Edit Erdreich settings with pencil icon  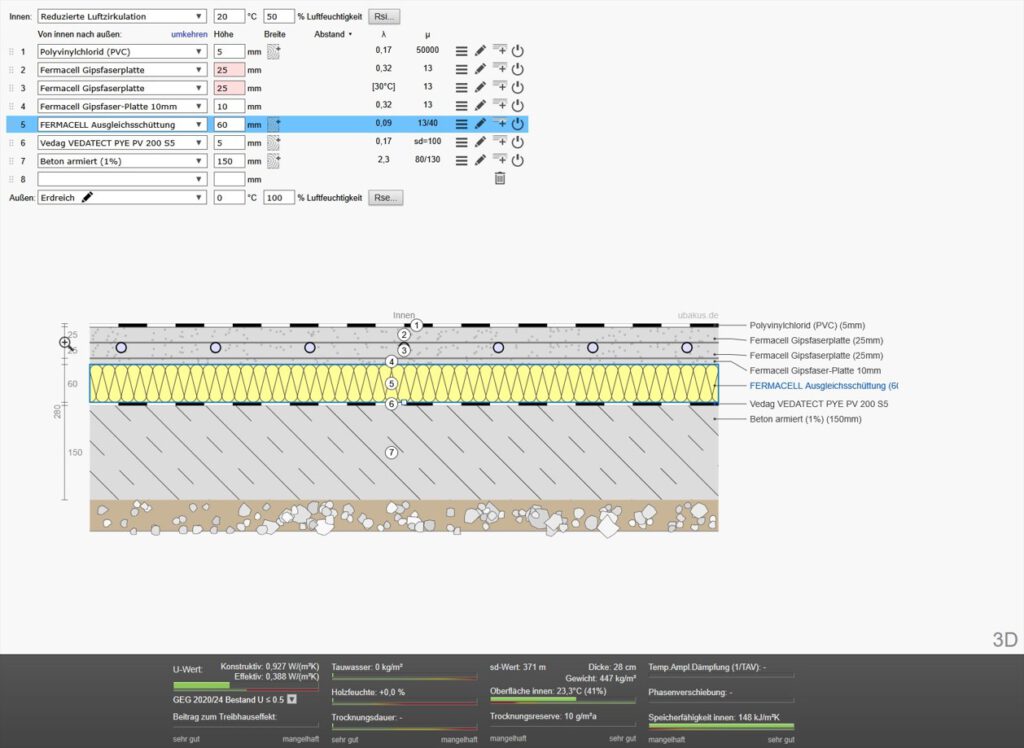pyautogui.click(x=87, y=197)
